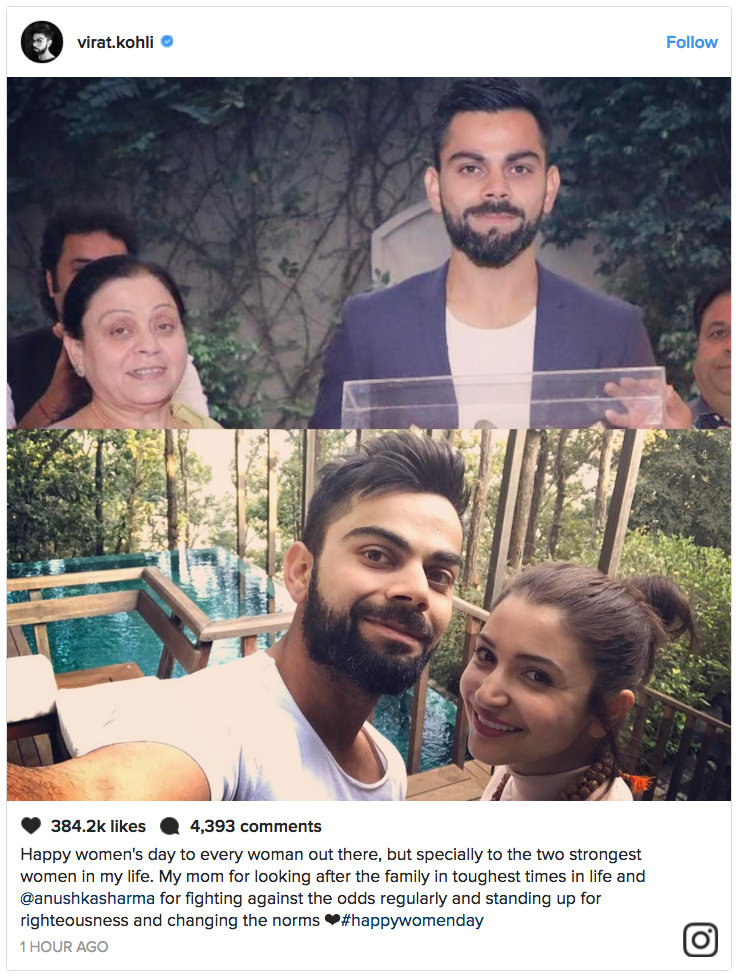Open the virat.kohli username link
This screenshot has width=741, height=979.
pyautogui.click(x=115, y=42)
